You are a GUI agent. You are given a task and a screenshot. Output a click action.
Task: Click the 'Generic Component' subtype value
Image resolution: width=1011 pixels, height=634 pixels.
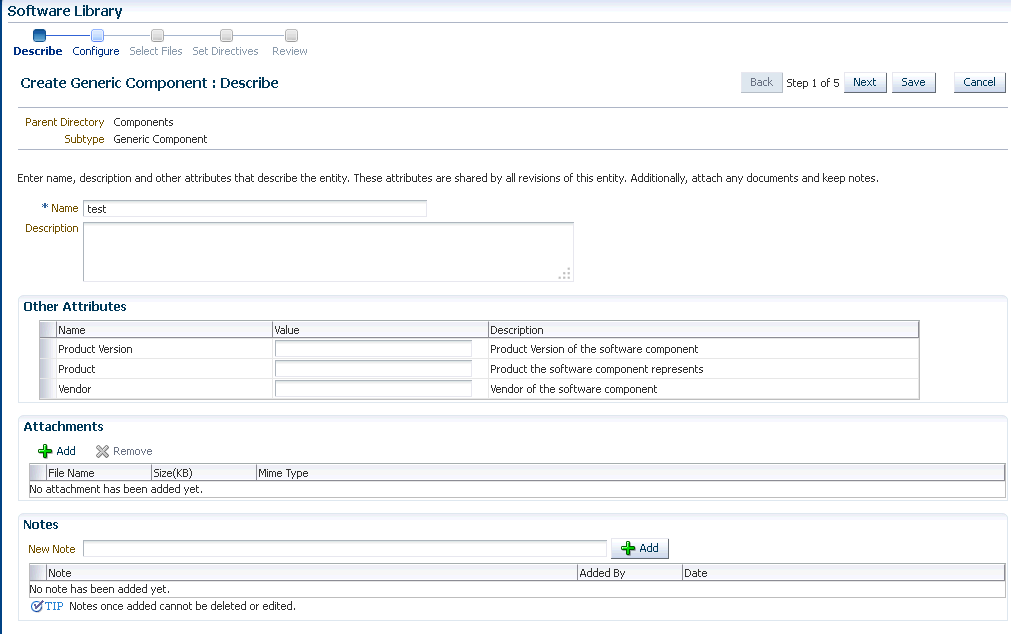(160, 139)
